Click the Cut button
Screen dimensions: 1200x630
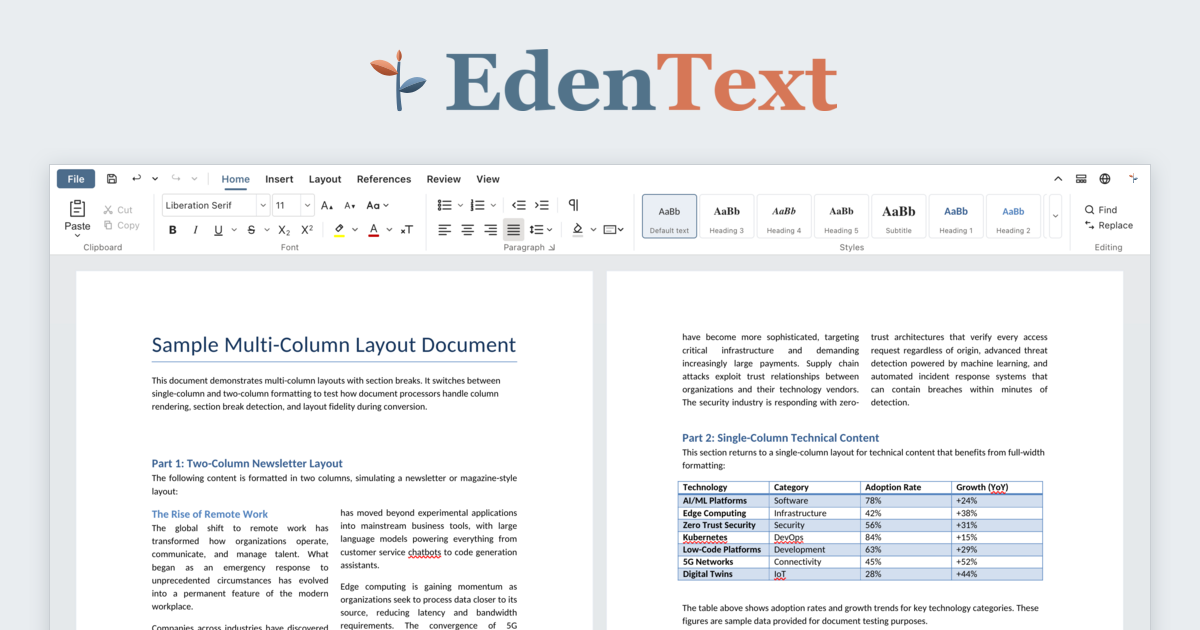tap(118, 210)
